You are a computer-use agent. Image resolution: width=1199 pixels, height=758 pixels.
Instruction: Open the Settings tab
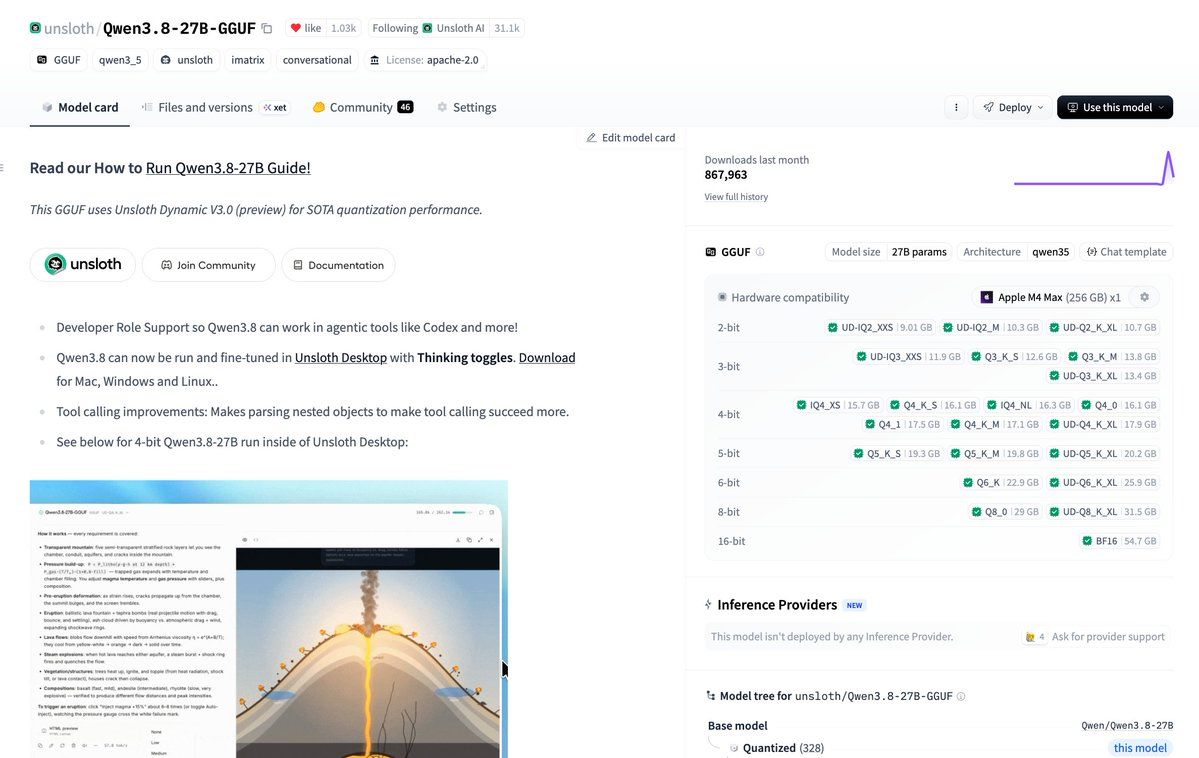[466, 107]
